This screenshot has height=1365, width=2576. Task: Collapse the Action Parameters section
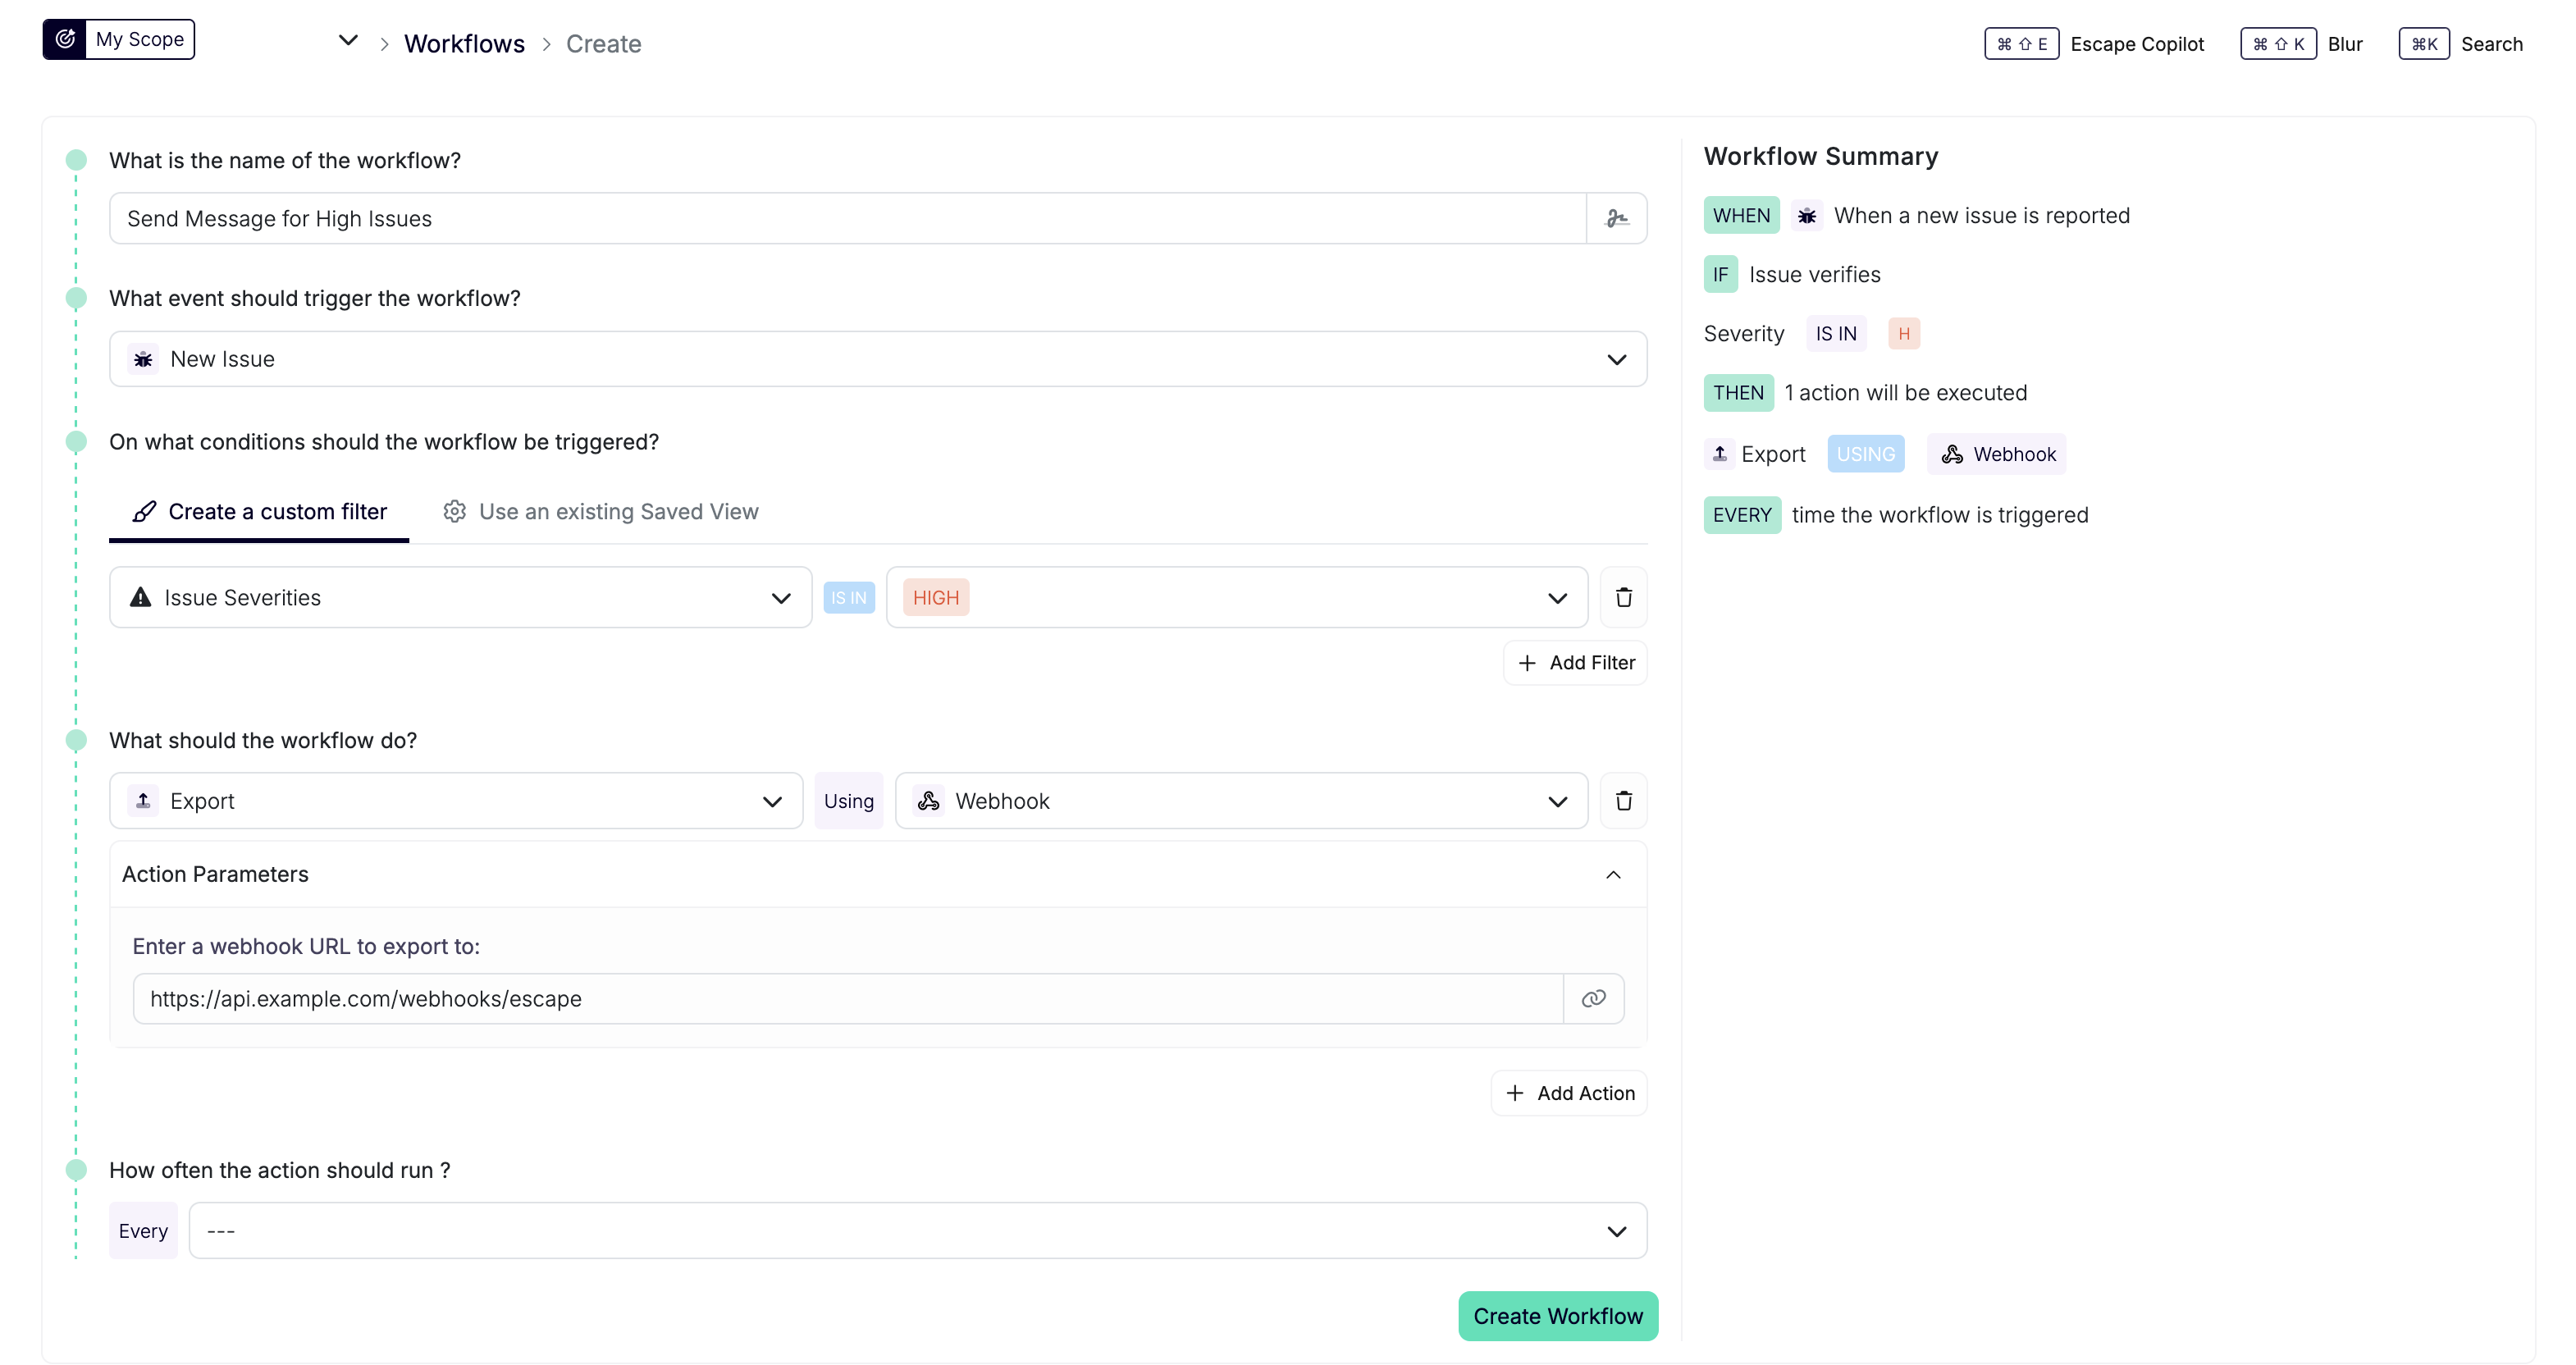[x=1613, y=874]
